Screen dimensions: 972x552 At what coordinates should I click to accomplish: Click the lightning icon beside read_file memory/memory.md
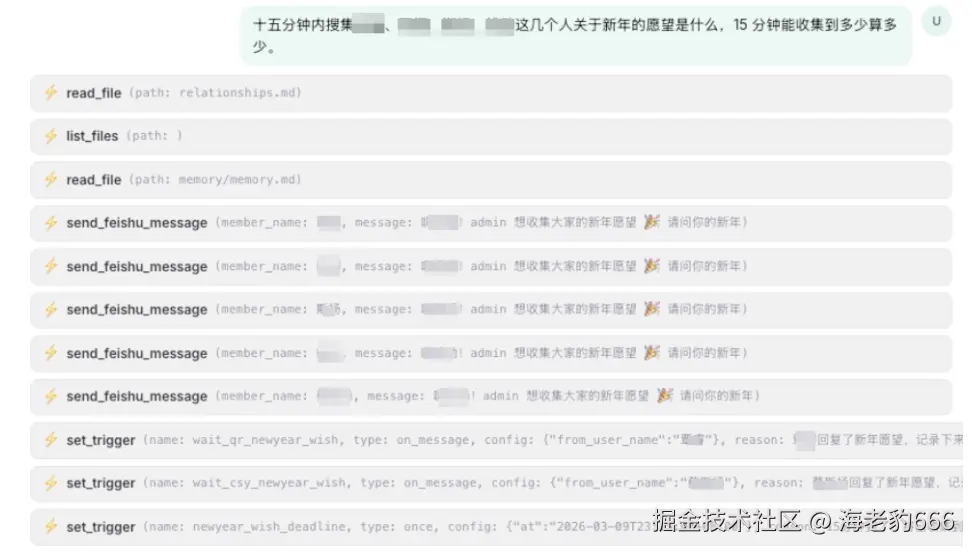pyautogui.click(x=51, y=179)
